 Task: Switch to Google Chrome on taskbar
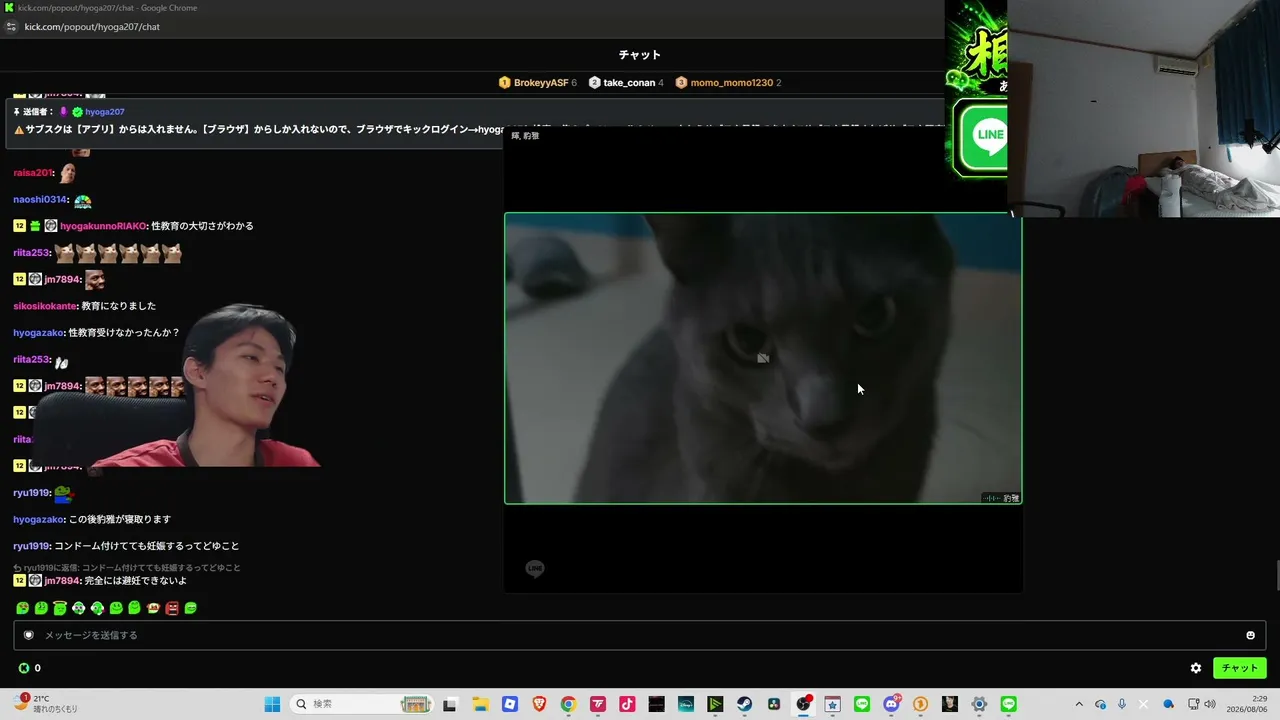(x=568, y=704)
